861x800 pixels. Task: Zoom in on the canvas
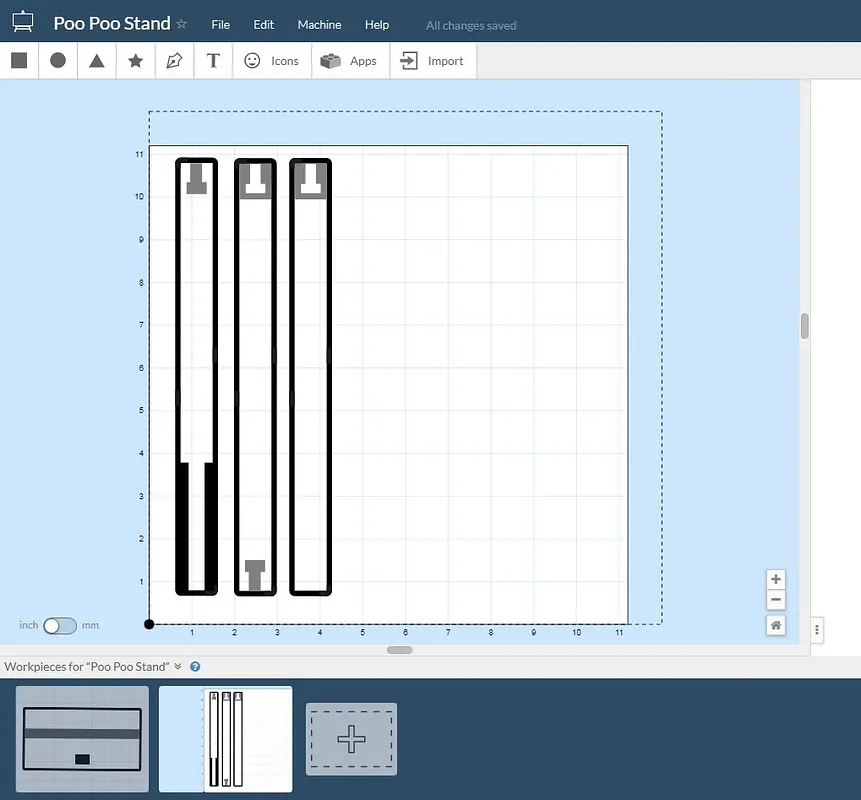click(776, 579)
